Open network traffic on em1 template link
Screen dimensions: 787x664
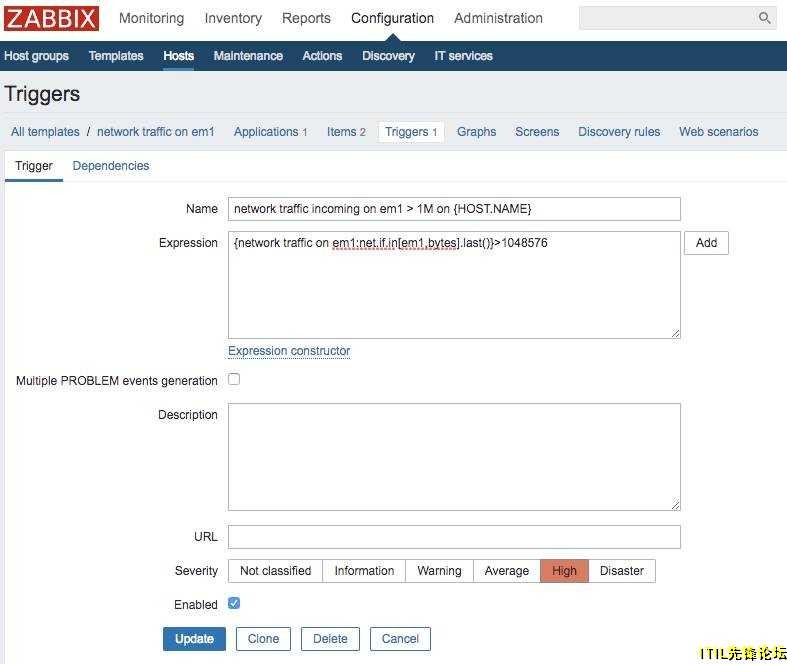156,131
